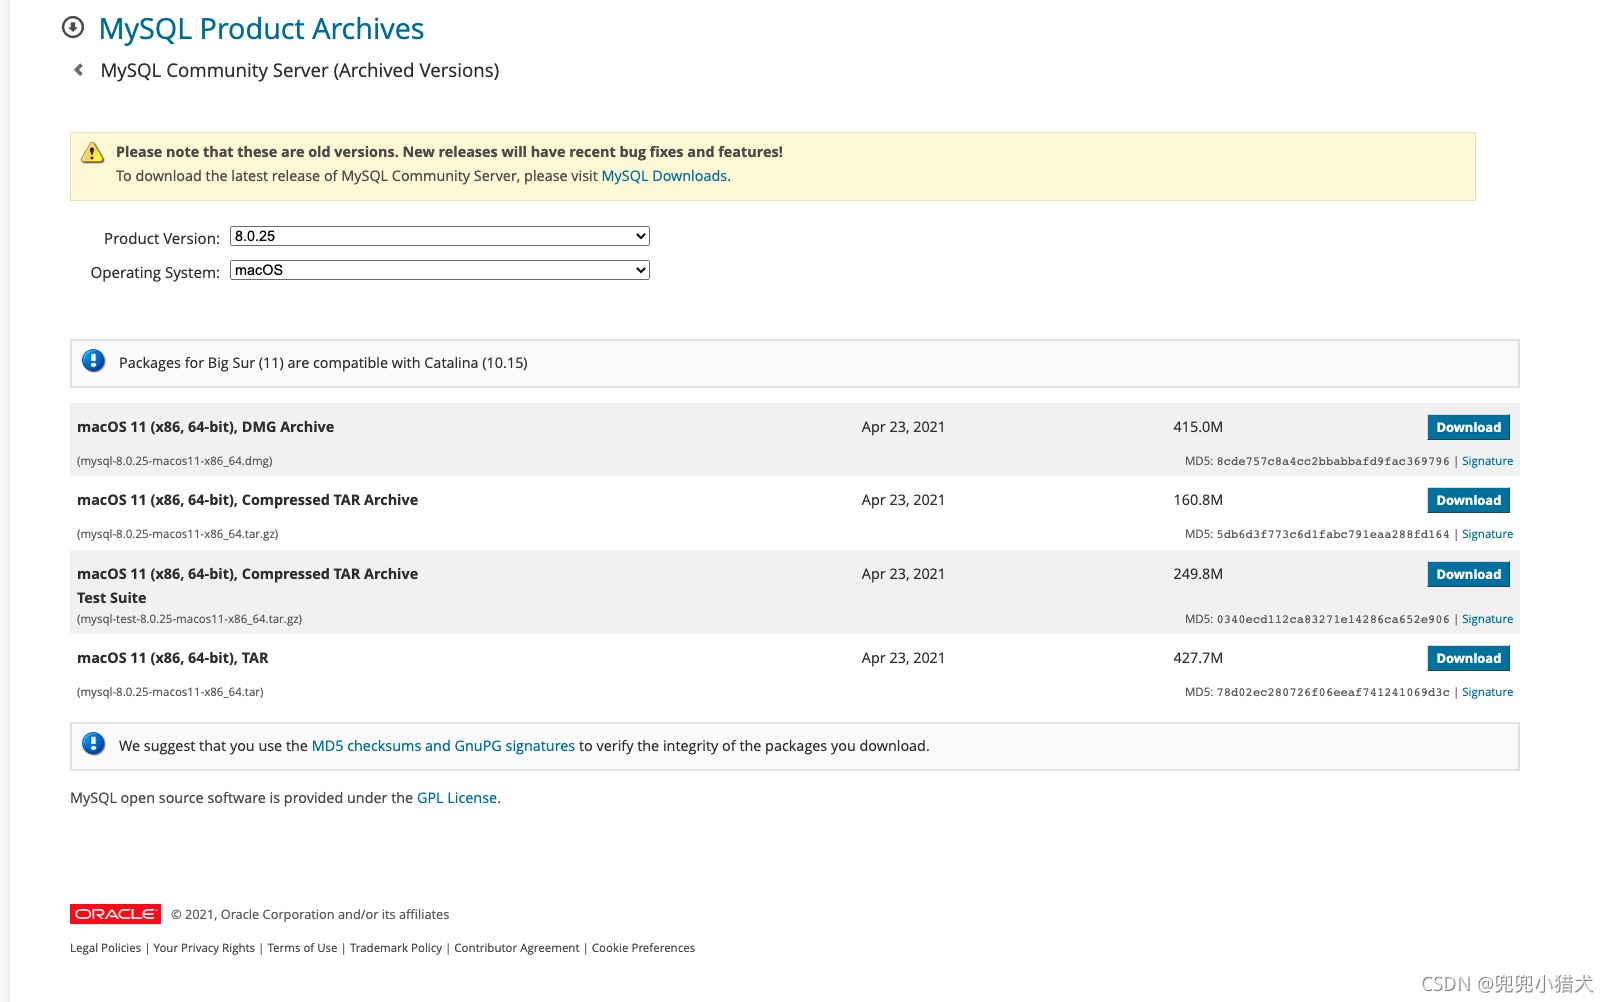Open the GPL License link
Viewport: 1609px width, 1002px height.
click(x=457, y=798)
